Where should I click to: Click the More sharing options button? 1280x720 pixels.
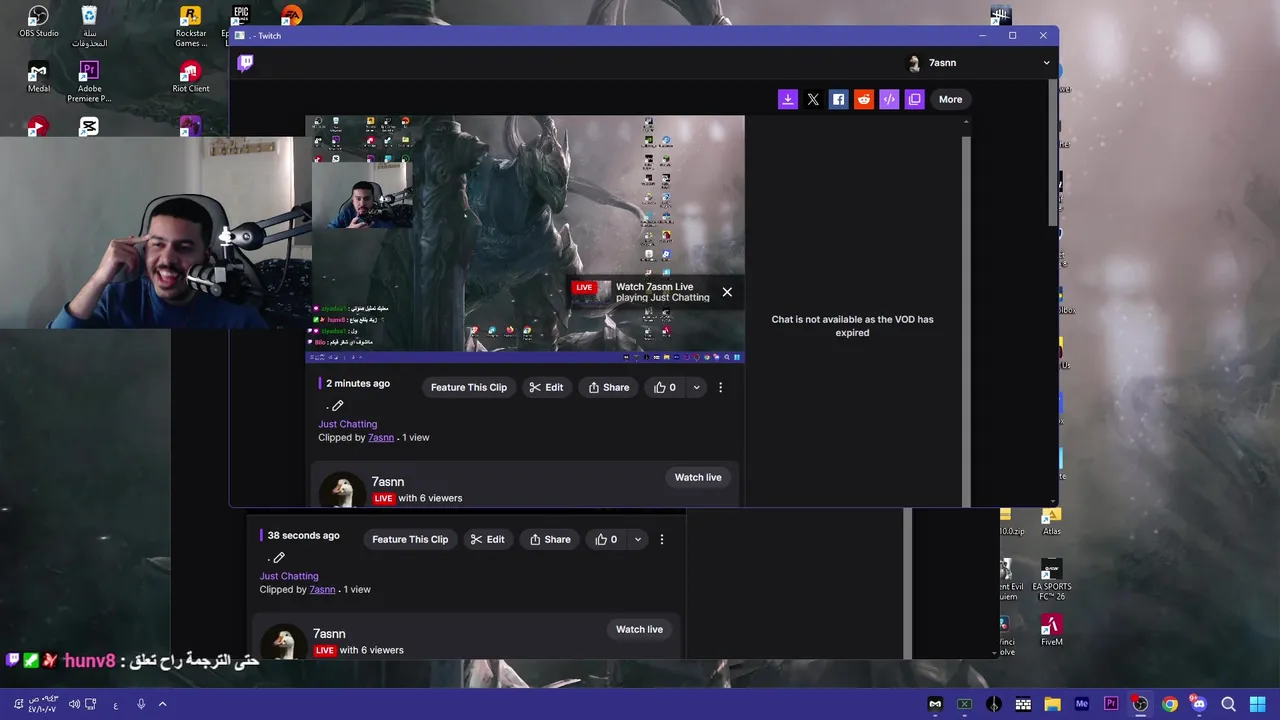[x=950, y=99]
